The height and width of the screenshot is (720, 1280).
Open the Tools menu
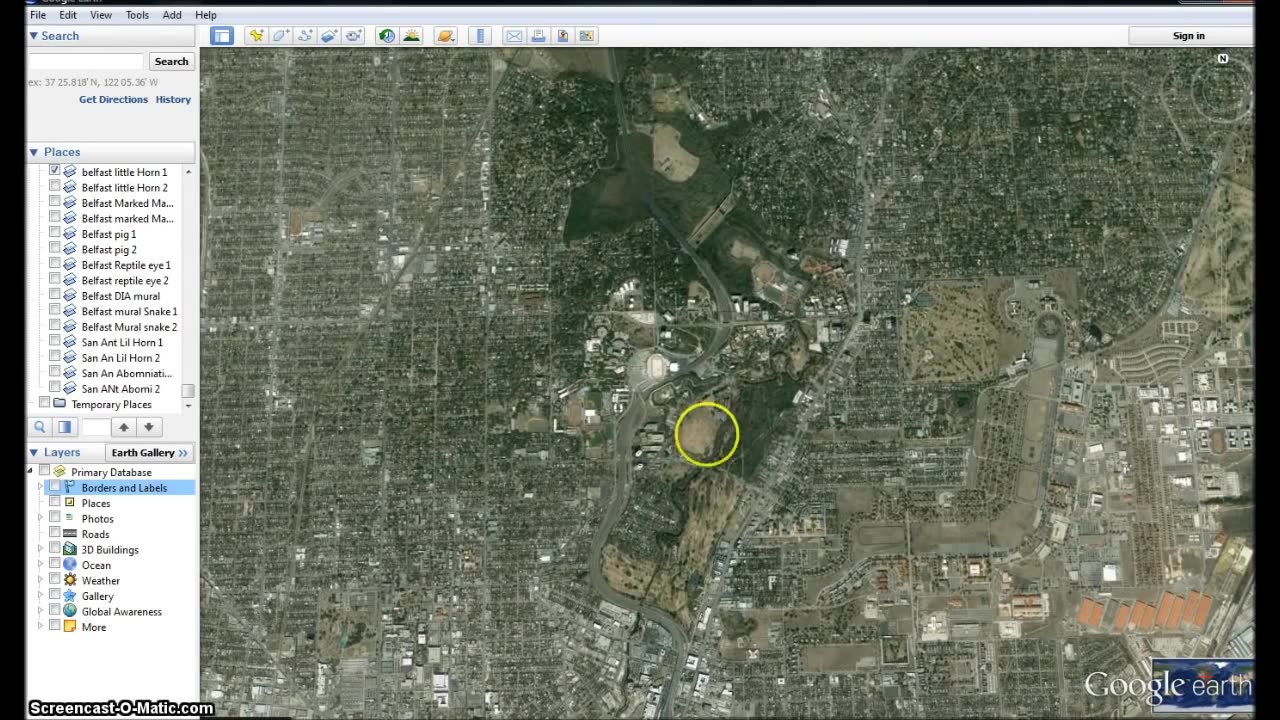pyautogui.click(x=137, y=15)
